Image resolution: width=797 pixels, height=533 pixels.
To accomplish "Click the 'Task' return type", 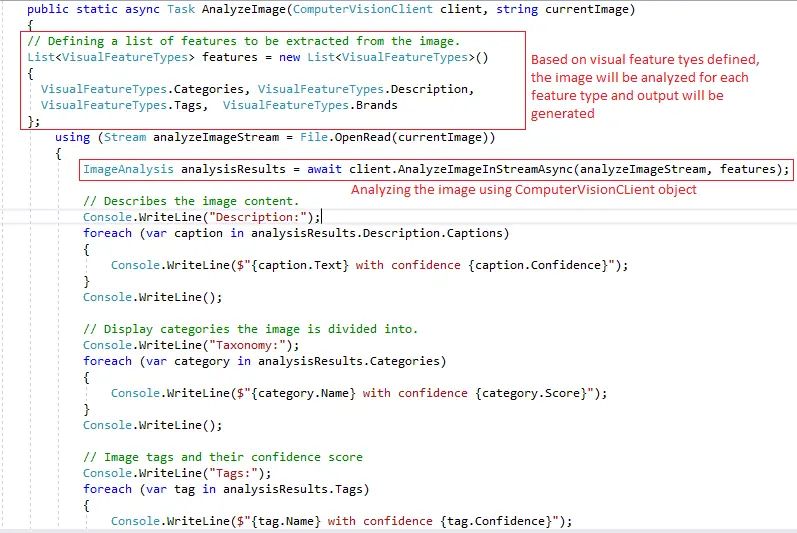I will (x=181, y=9).
